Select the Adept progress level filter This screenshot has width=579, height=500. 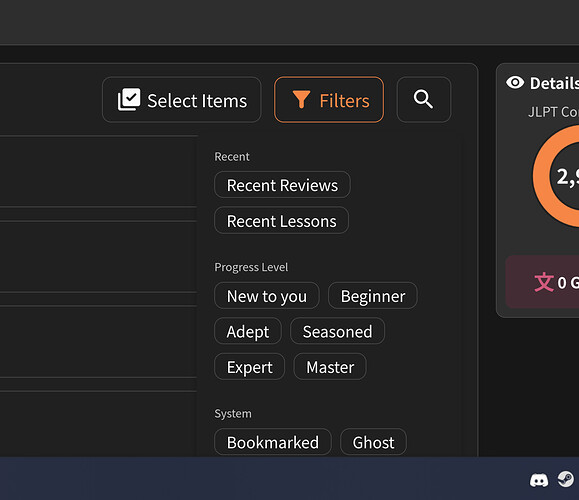(248, 331)
